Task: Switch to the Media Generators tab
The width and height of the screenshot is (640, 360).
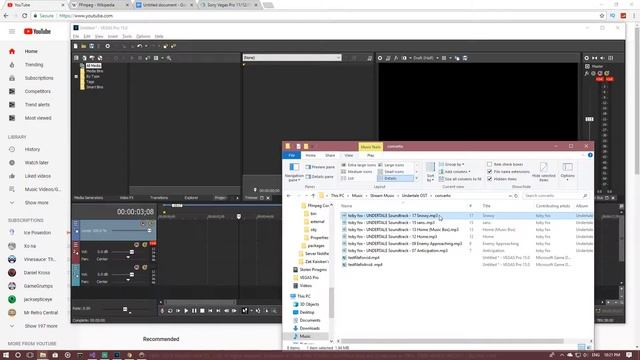Action: 89,198
